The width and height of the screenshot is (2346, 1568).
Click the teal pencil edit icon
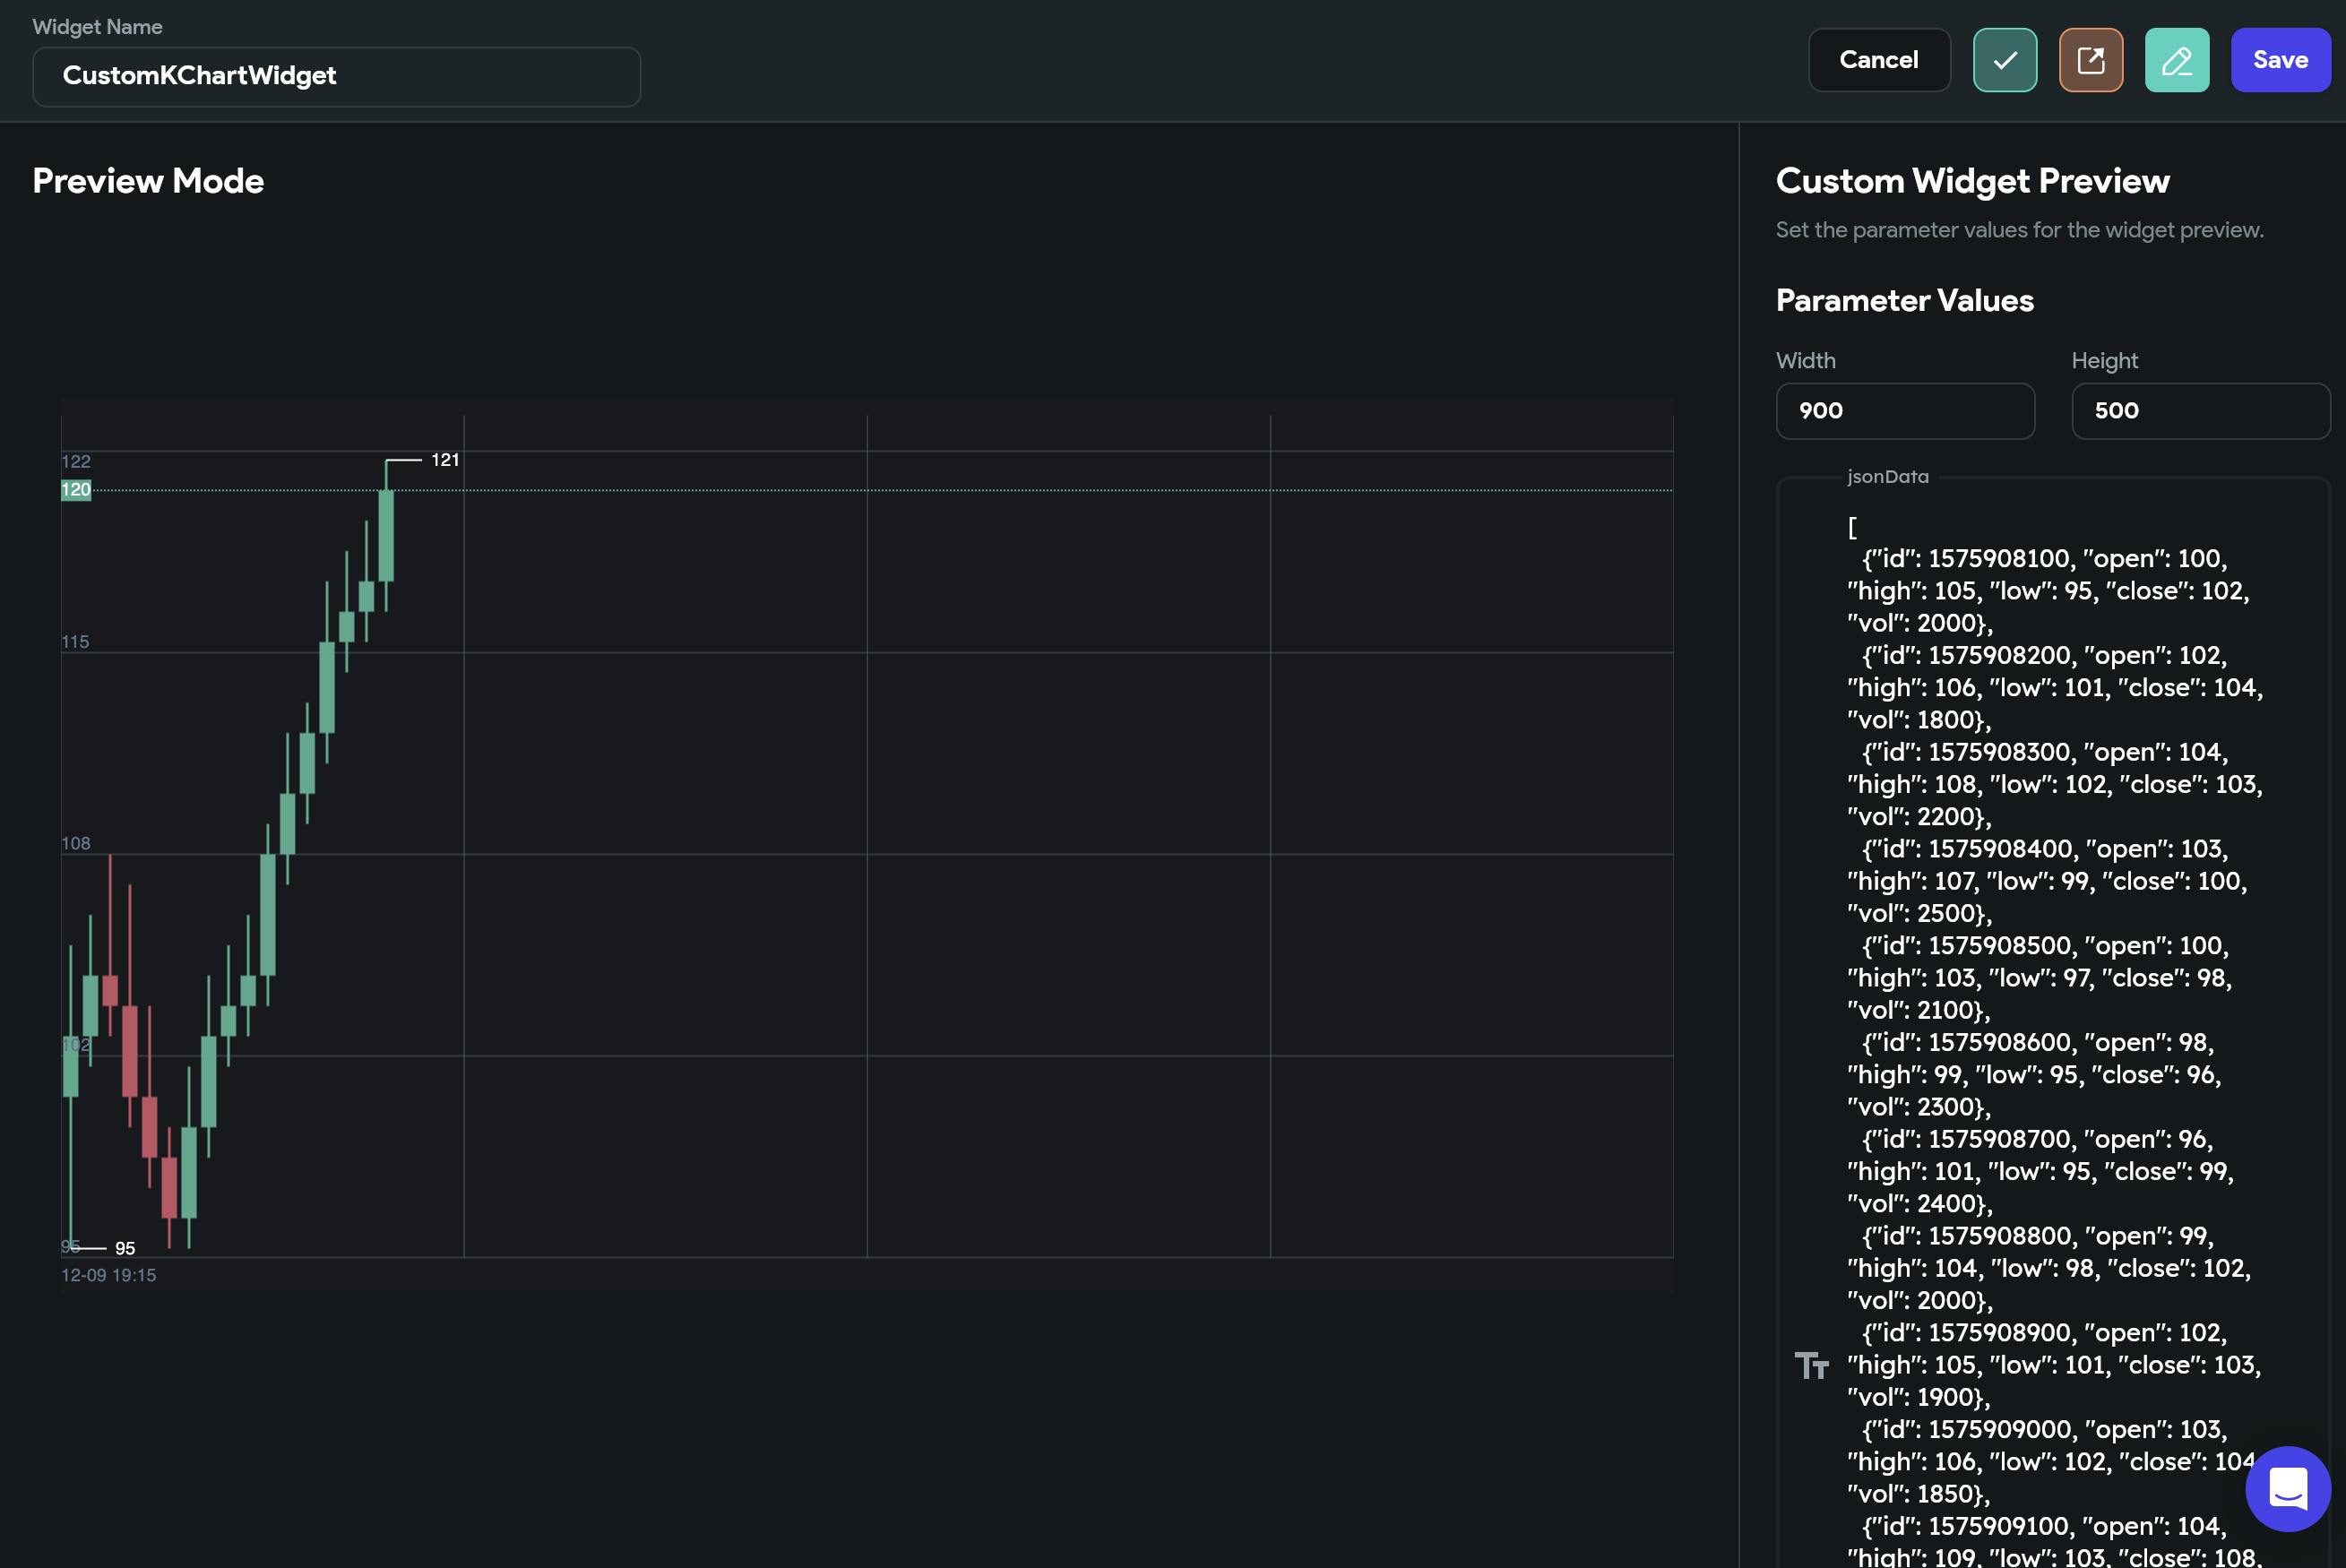pos(2176,60)
